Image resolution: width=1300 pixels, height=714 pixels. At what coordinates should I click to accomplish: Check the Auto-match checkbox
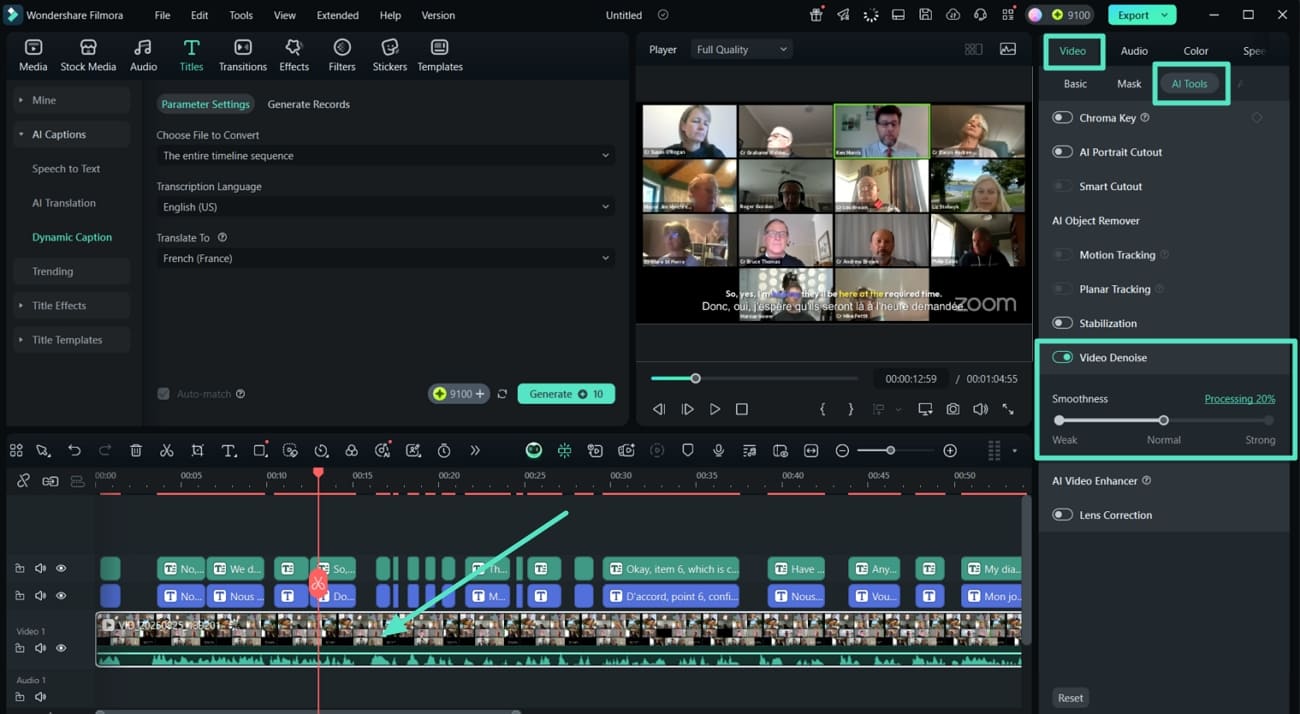(x=163, y=394)
